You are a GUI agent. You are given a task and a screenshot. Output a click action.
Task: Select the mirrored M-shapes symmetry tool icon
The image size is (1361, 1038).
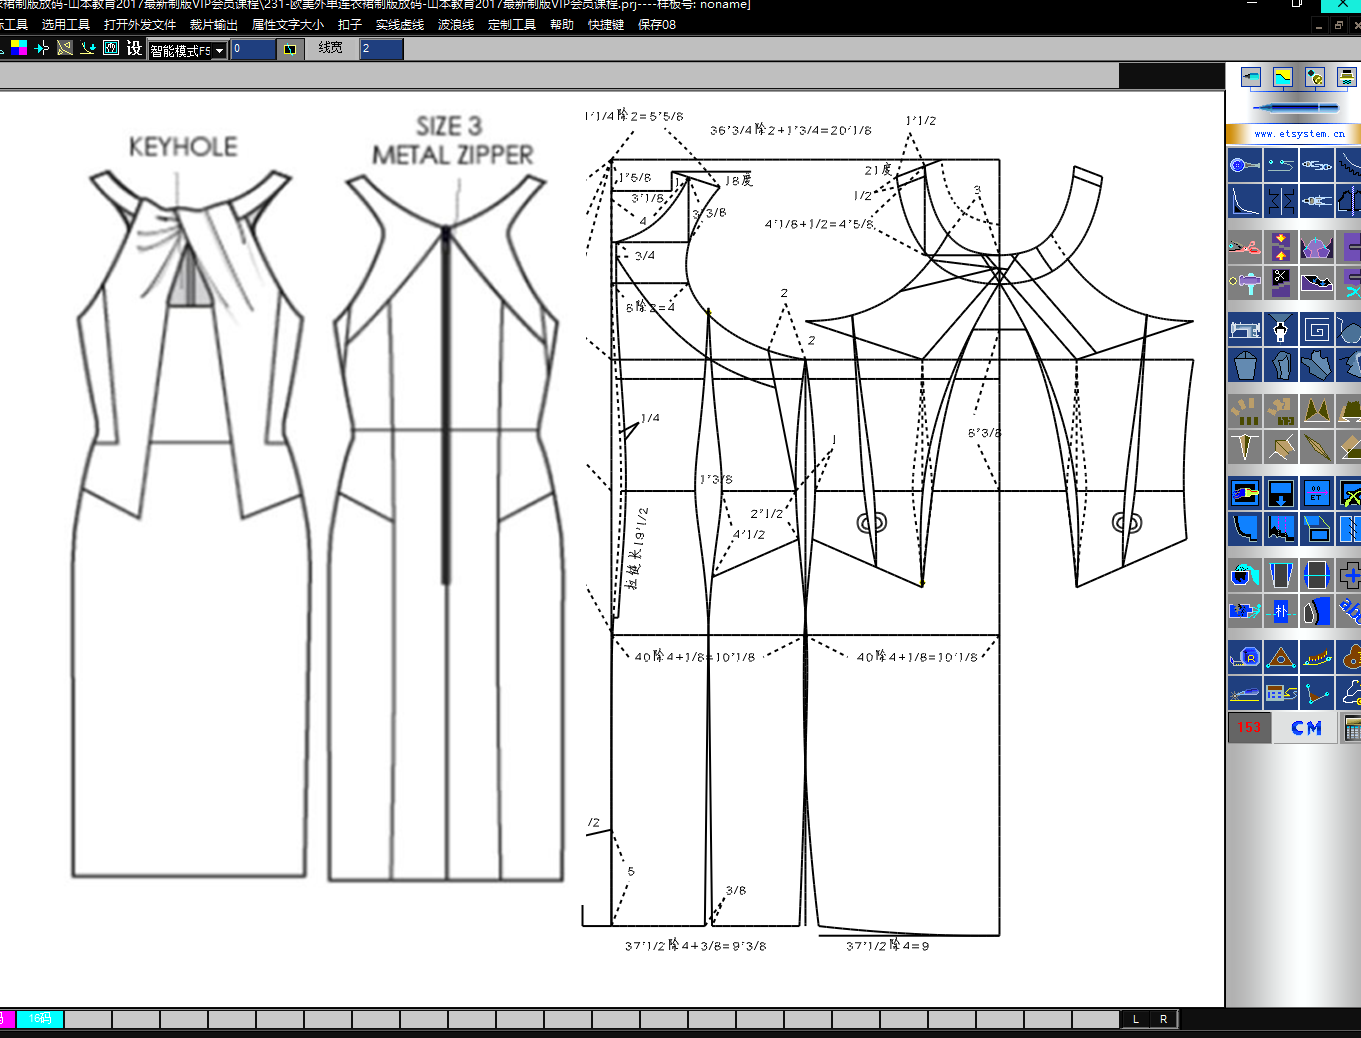pos(1281,200)
